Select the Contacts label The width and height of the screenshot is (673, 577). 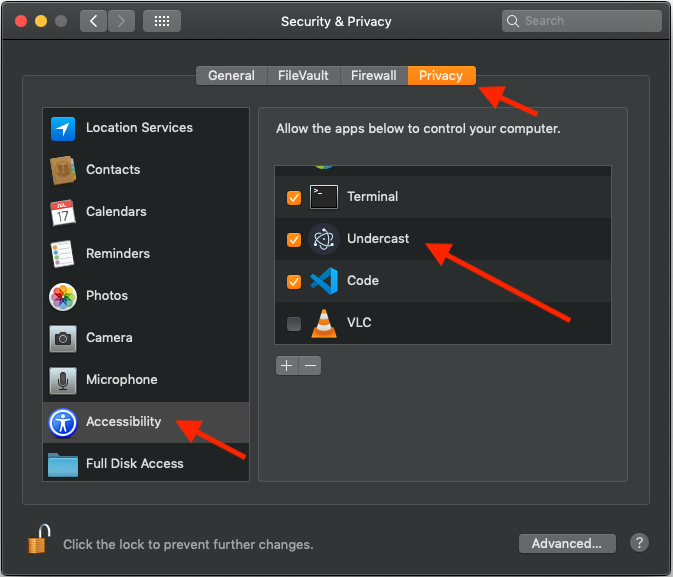coord(113,170)
